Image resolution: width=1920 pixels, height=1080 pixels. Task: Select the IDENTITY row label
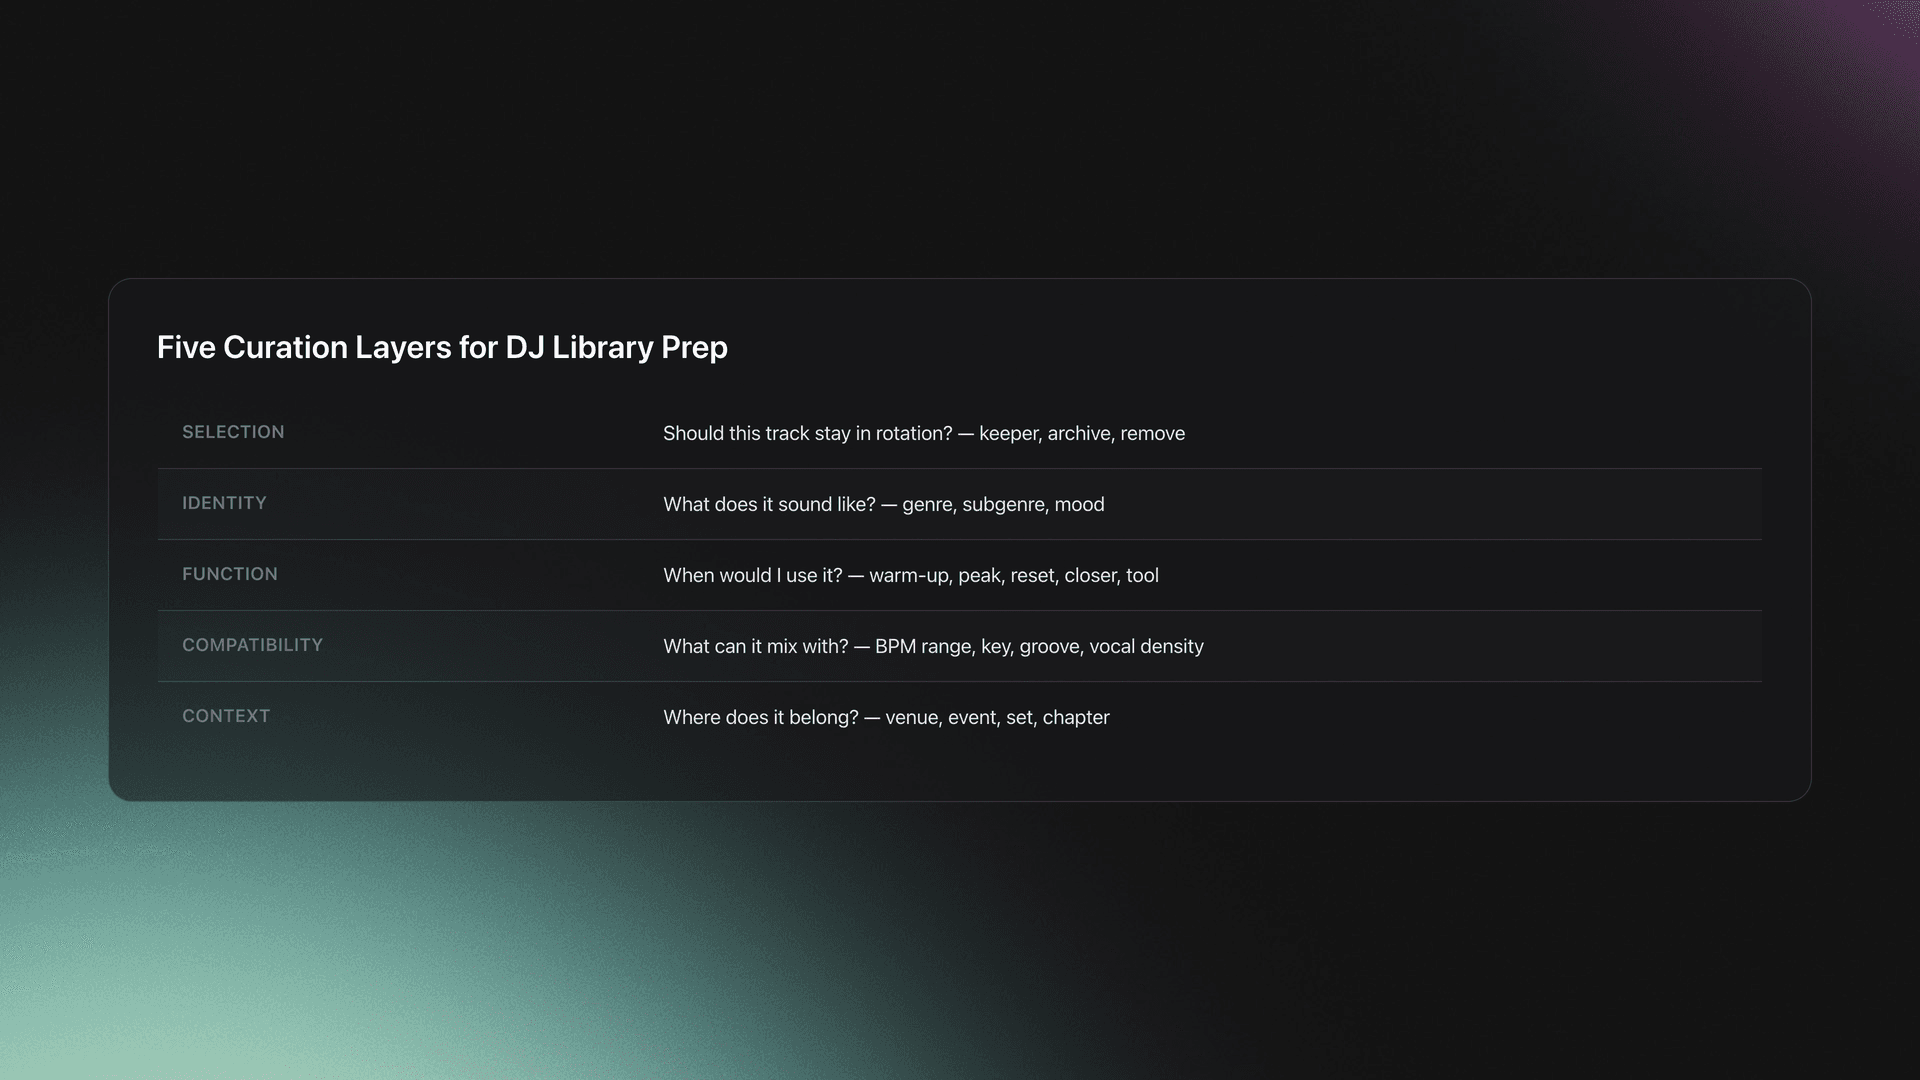click(x=224, y=503)
